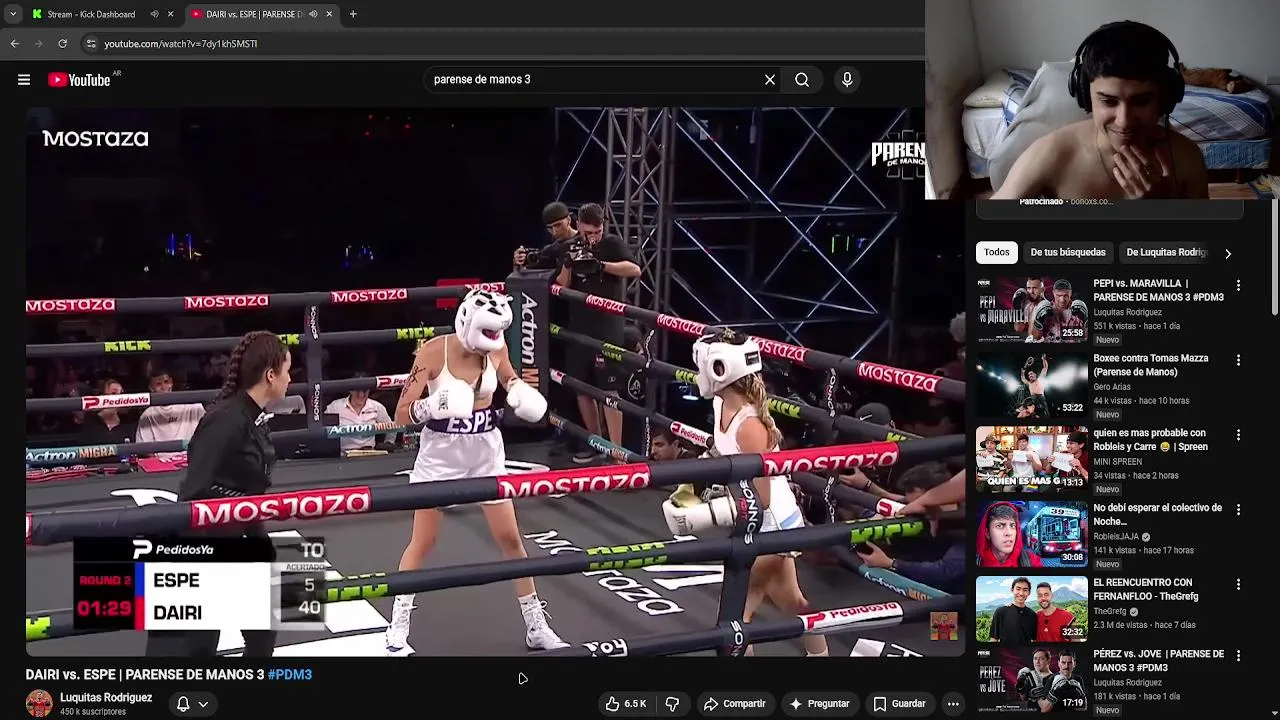This screenshot has width=1280, height=720.
Task: Open the YouTube guide hamburger menu
Action: point(24,80)
